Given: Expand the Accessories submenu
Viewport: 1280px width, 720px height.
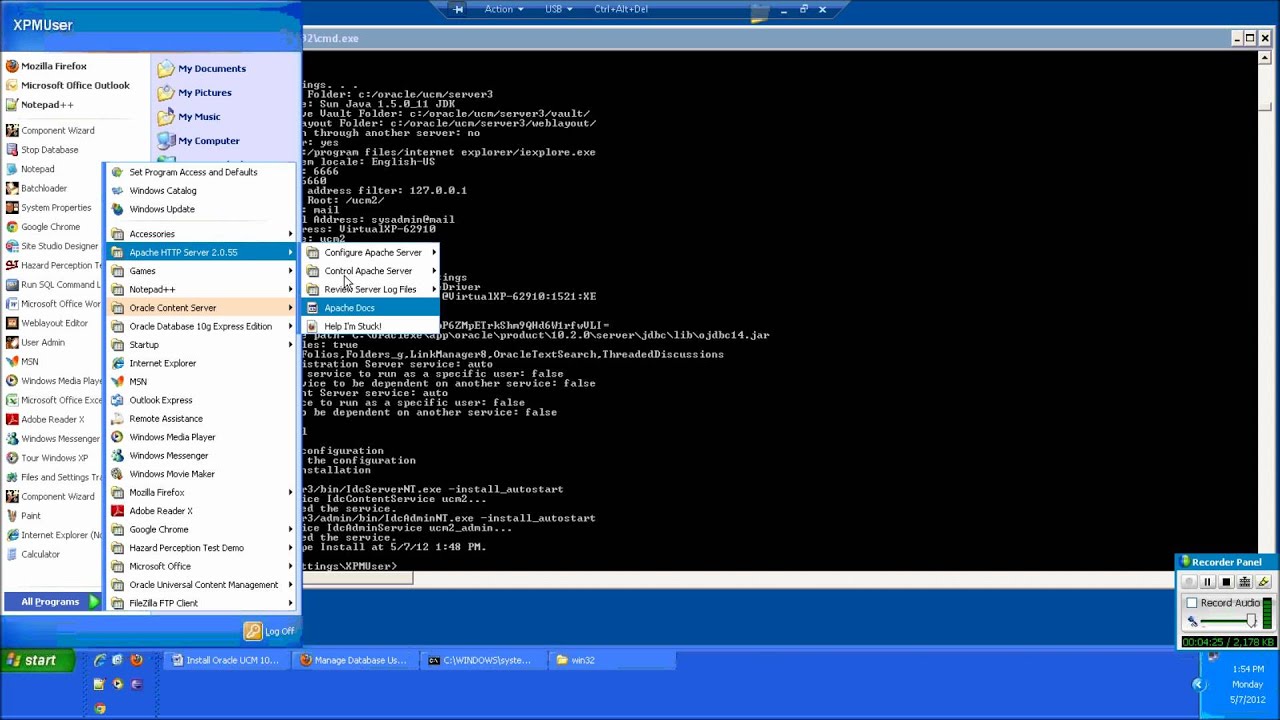Looking at the screenshot, I should pyautogui.click(x=202, y=234).
